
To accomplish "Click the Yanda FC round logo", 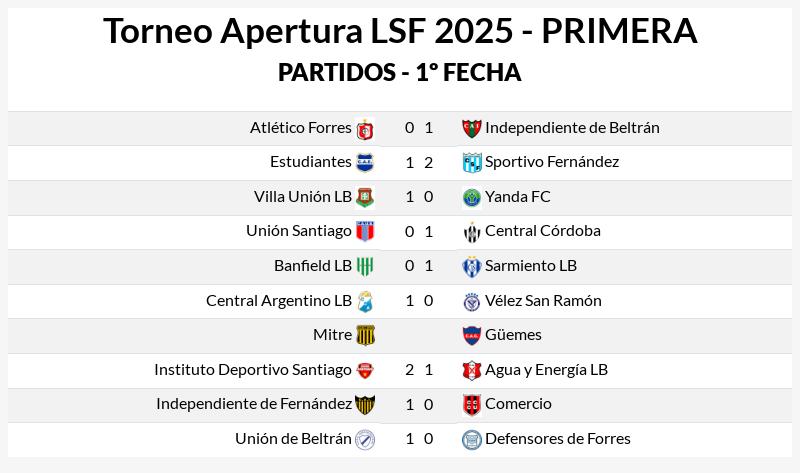I will (x=471, y=197).
